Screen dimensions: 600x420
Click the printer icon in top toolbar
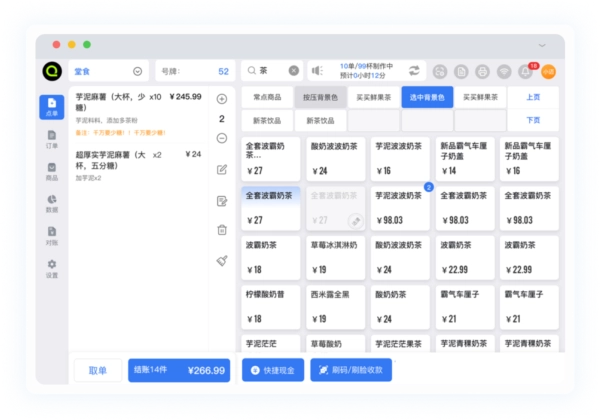tap(483, 71)
